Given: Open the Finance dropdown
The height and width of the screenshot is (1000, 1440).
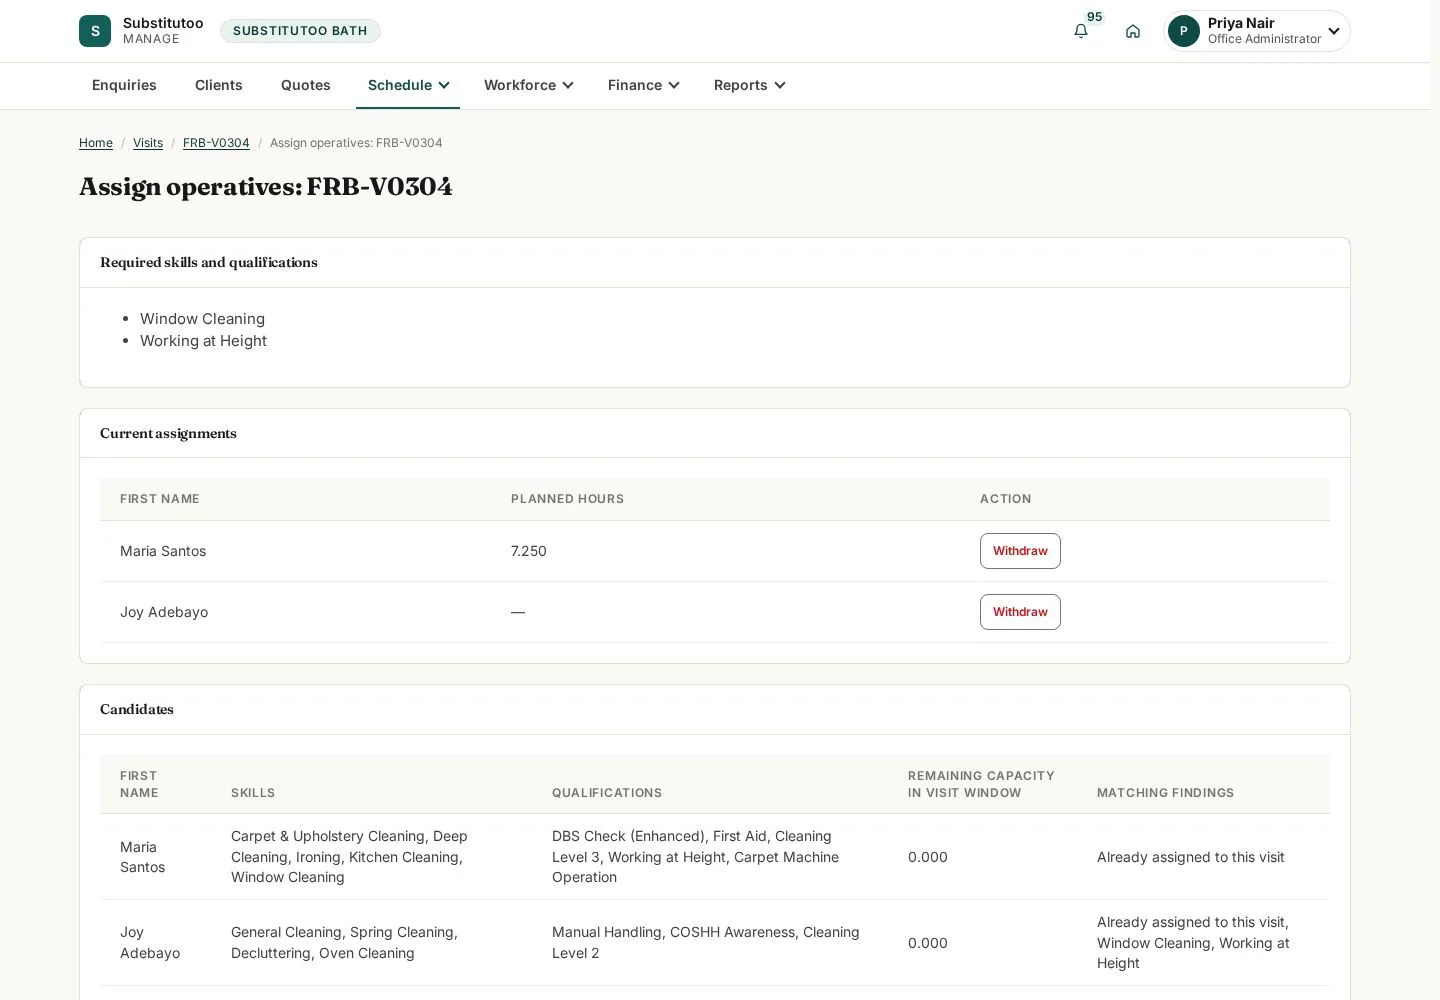Looking at the screenshot, I should 643,85.
